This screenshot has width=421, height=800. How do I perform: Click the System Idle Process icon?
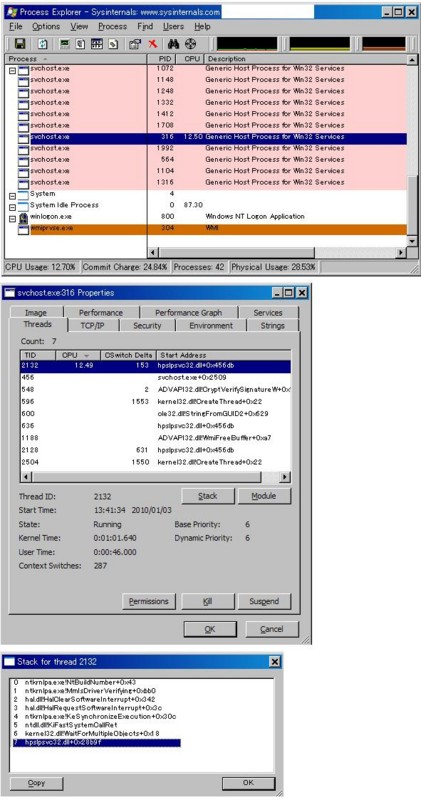click(x=23, y=206)
